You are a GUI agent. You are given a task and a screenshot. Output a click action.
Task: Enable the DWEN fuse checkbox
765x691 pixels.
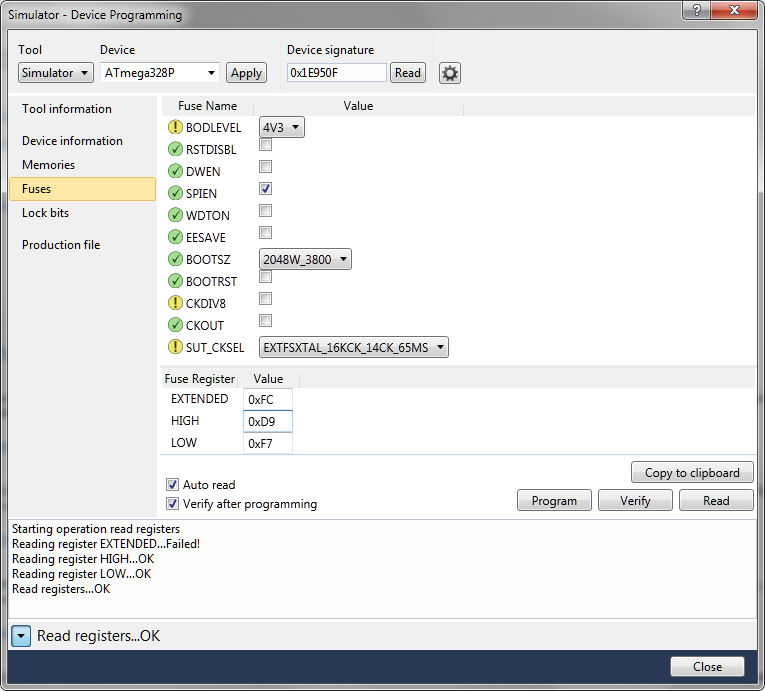265,166
